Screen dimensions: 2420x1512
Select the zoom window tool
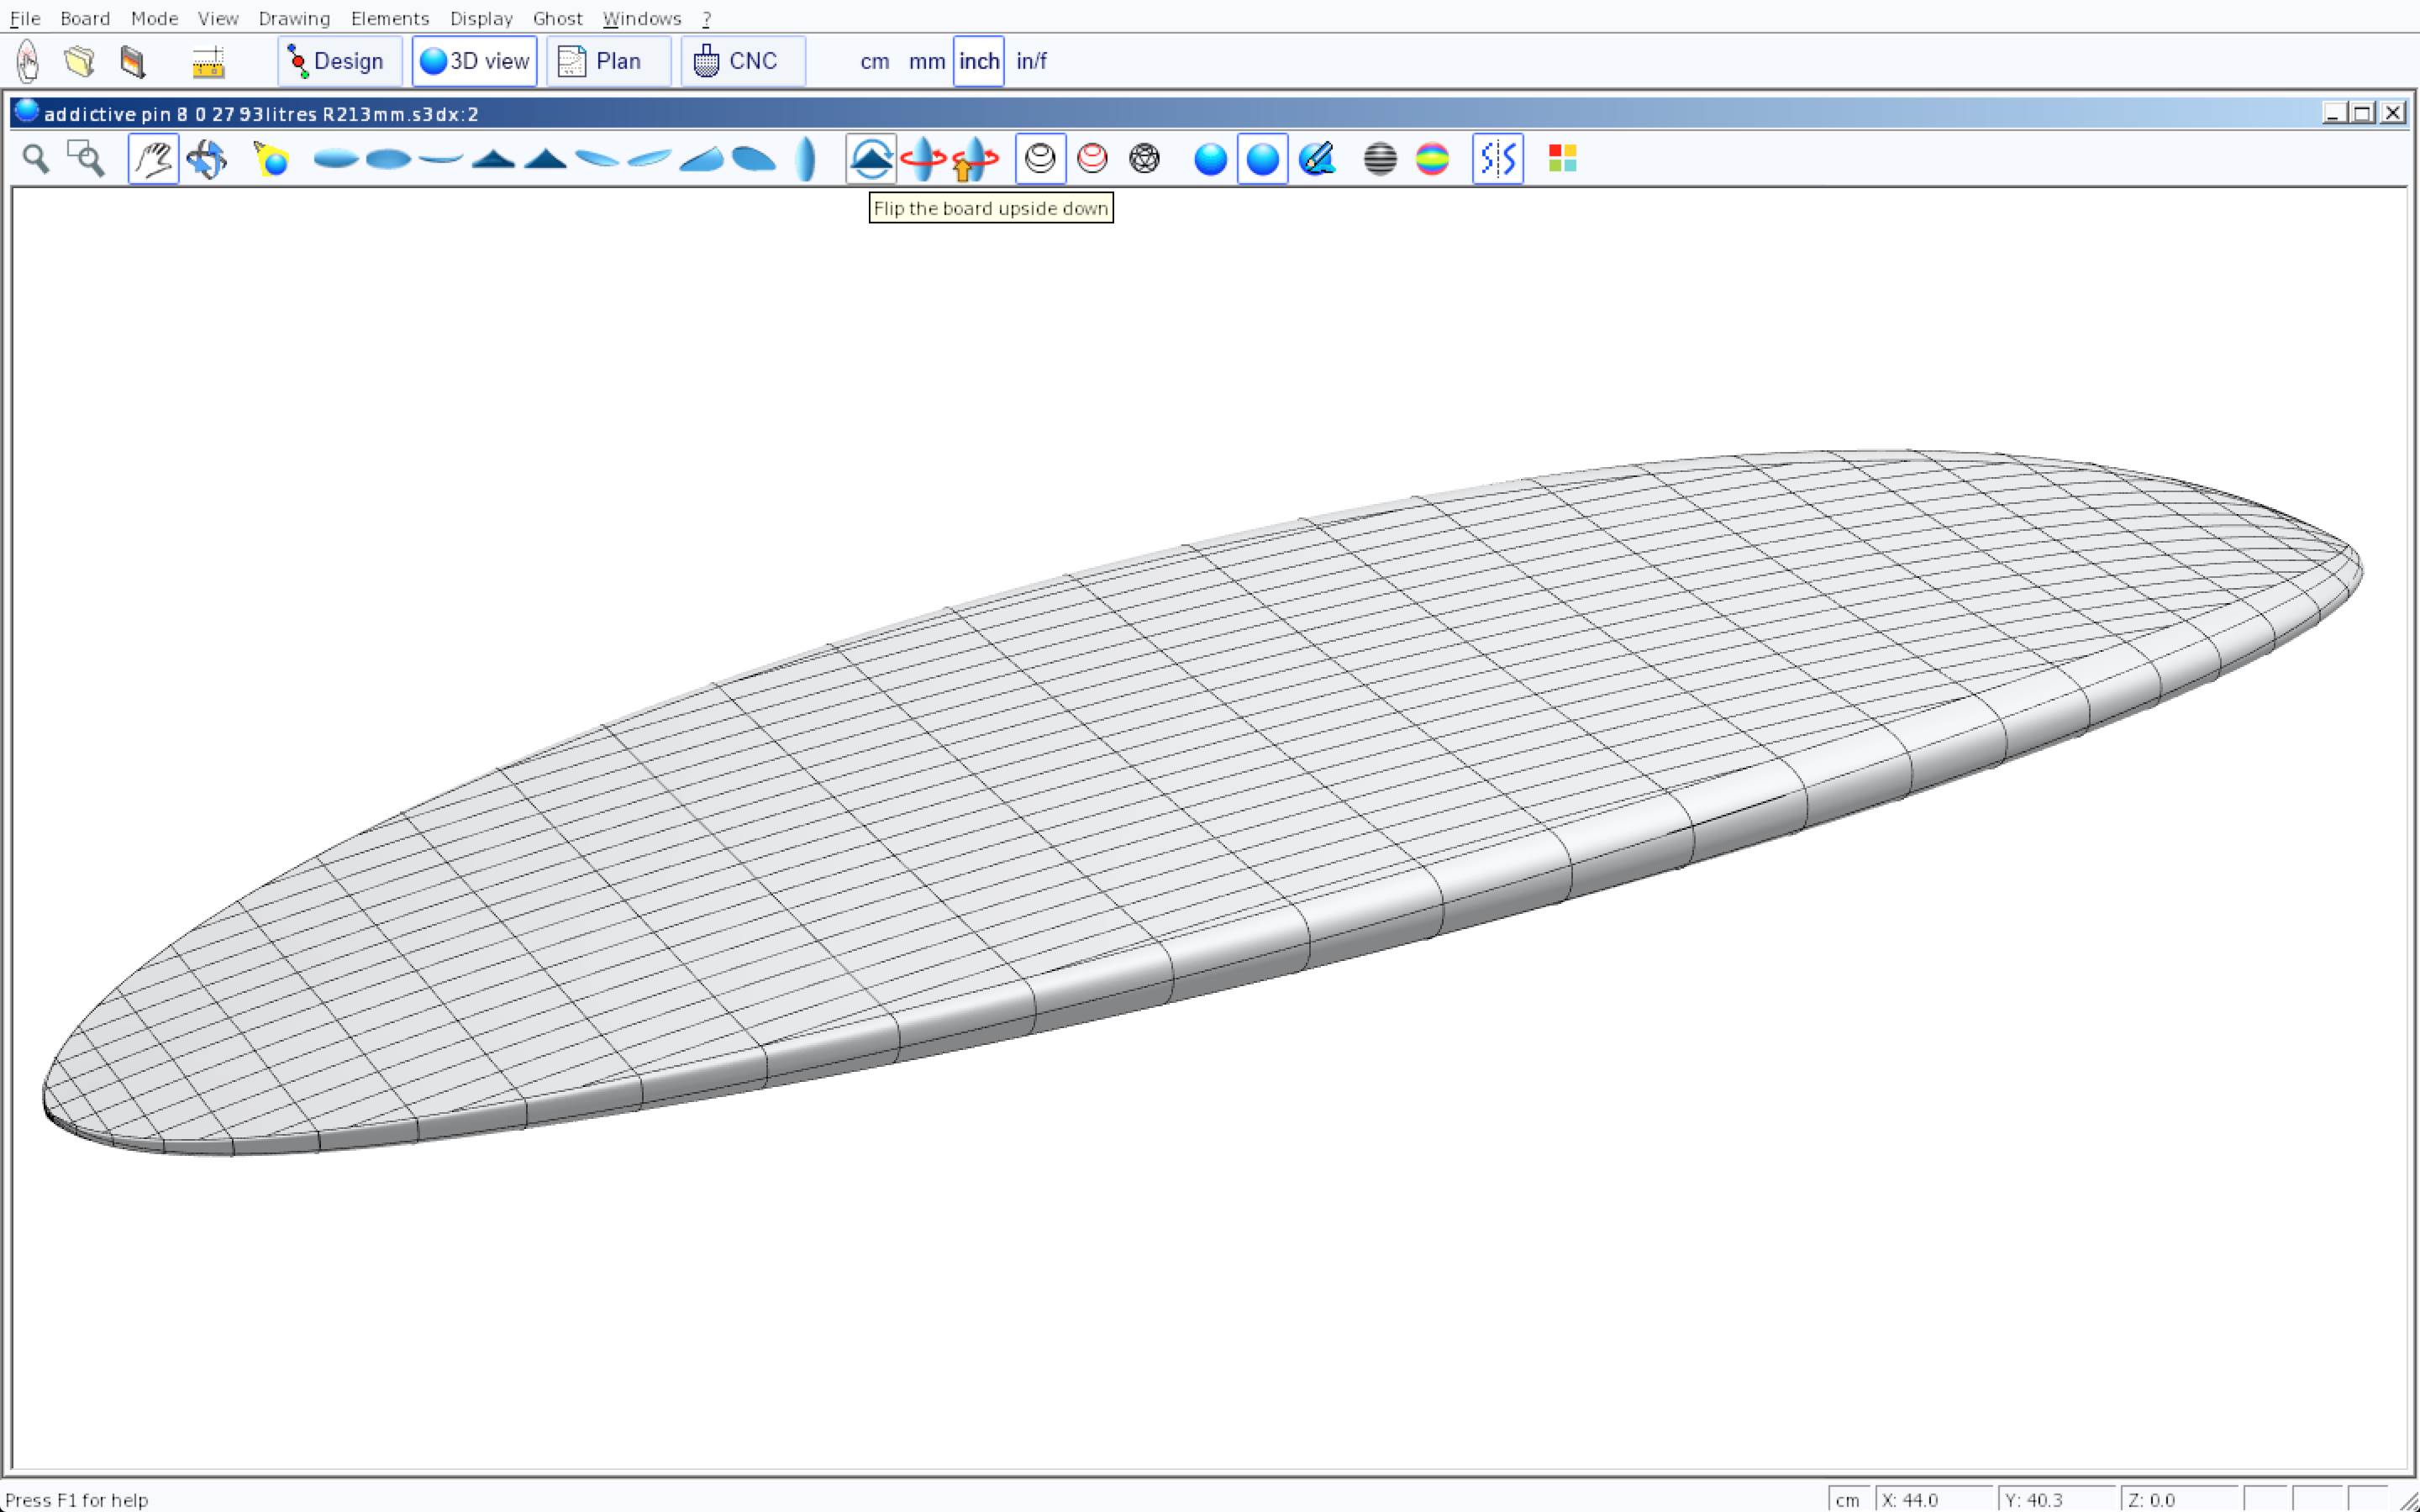point(86,159)
